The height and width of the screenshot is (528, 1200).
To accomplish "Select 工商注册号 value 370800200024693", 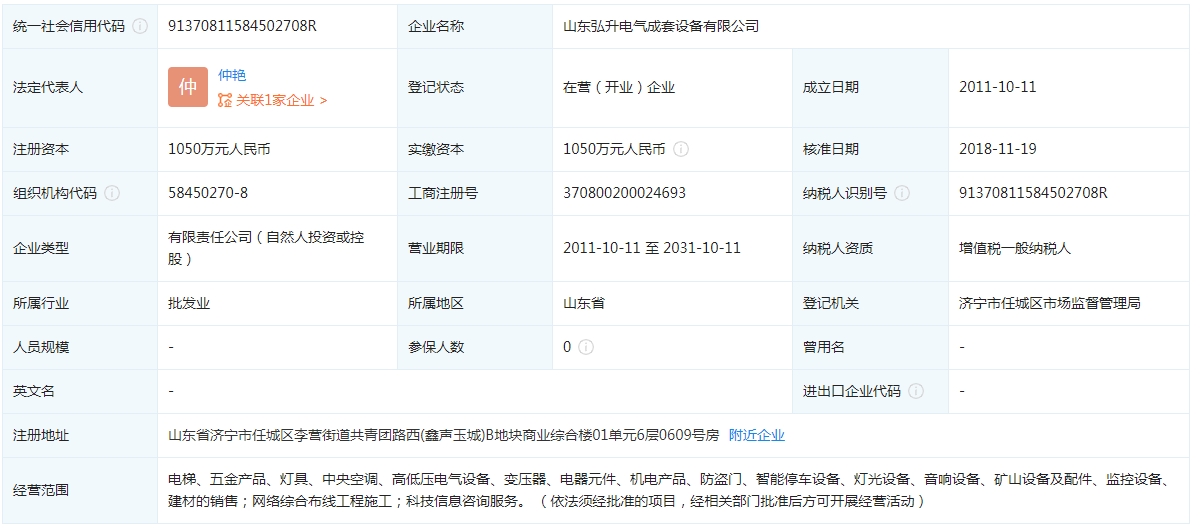I will 624,192.
